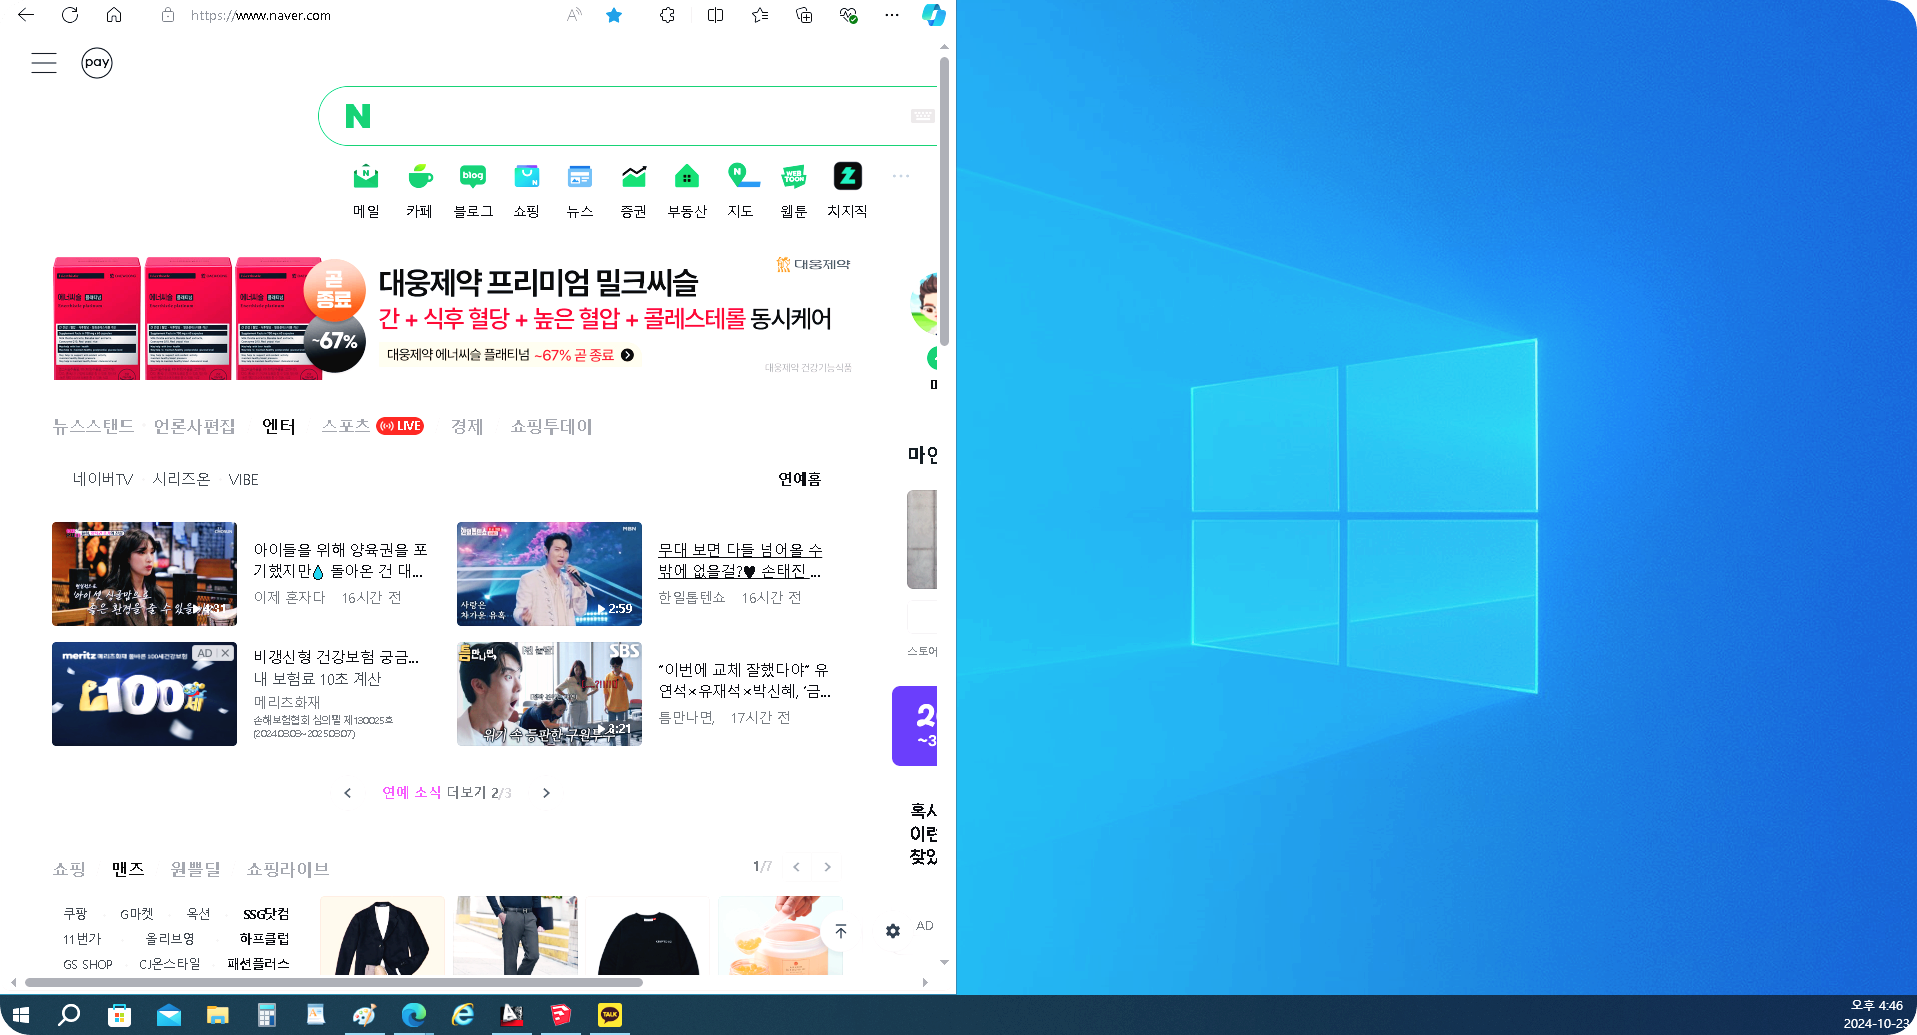Viewport: 1917px width, 1035px height.
Task: Select the 엔터 tab
Action: pyautogui.click(x=279, y=426)
